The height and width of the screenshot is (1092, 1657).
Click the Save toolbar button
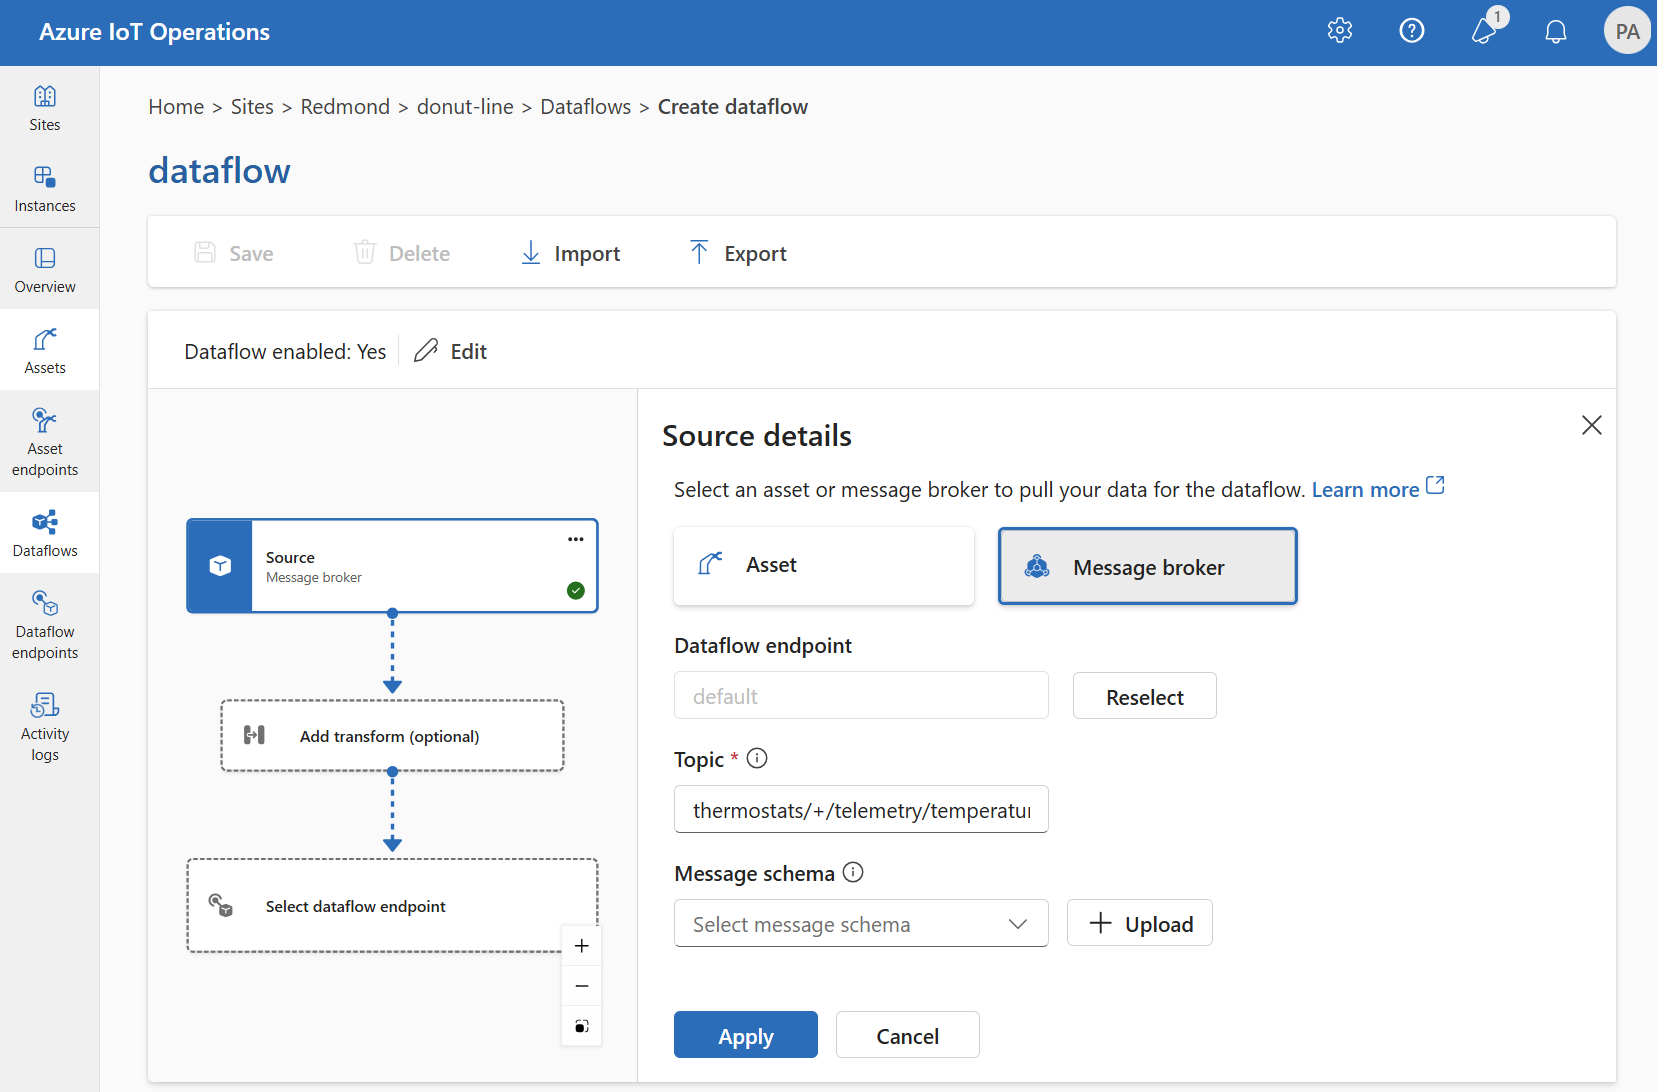pos(234,253)
